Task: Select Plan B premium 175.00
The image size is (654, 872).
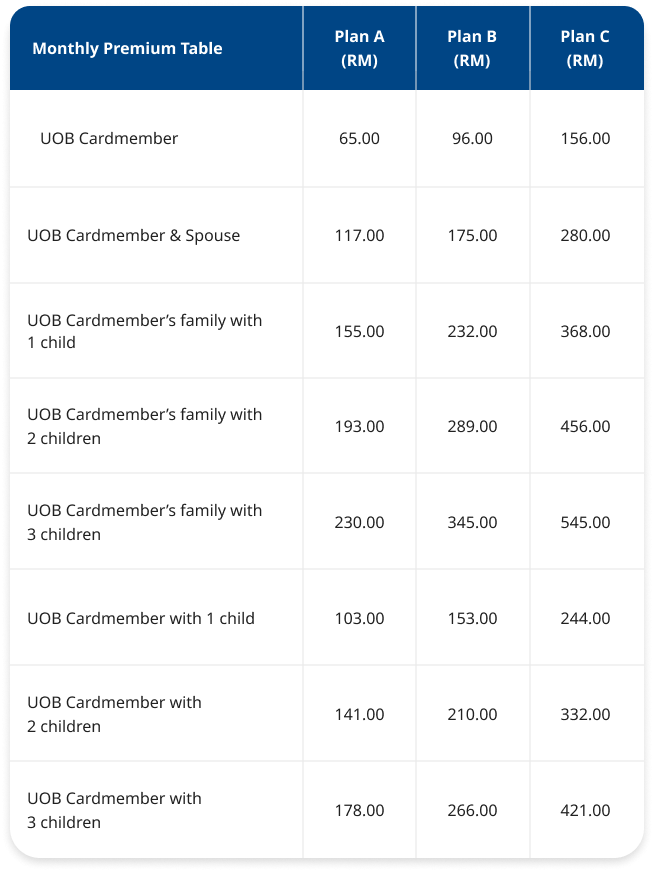Action: point(472,235)
